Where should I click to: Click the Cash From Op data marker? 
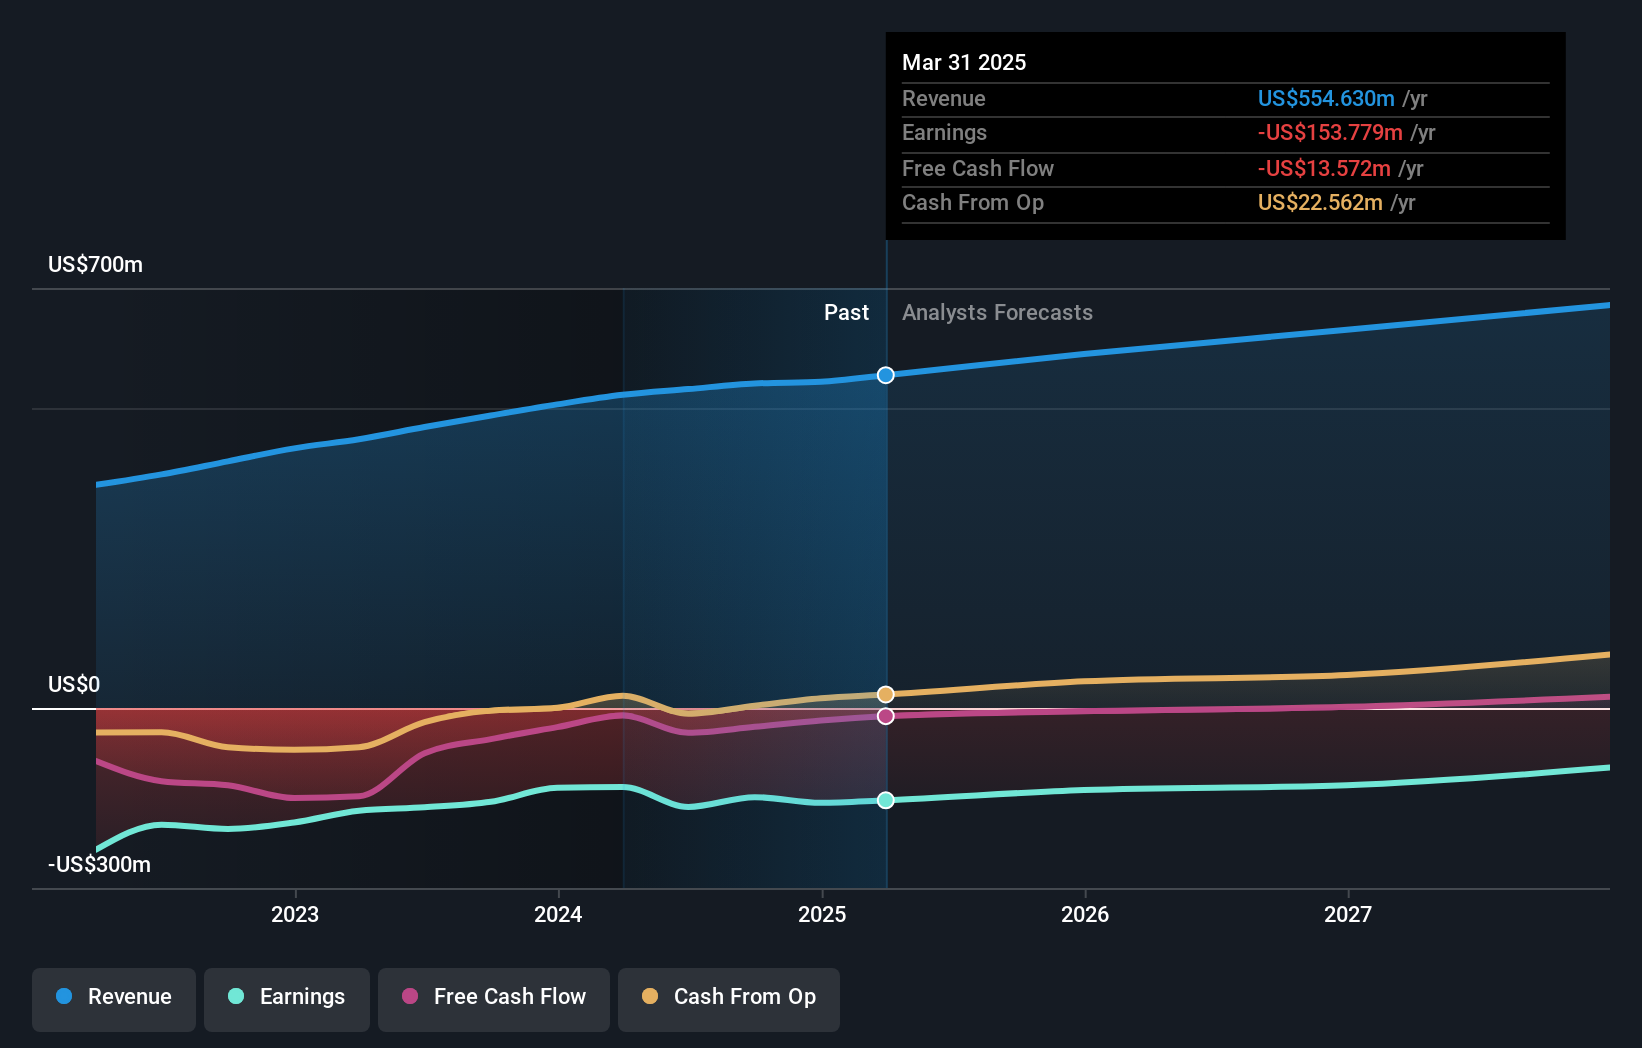pyautogui.click(x=886, y=694)
